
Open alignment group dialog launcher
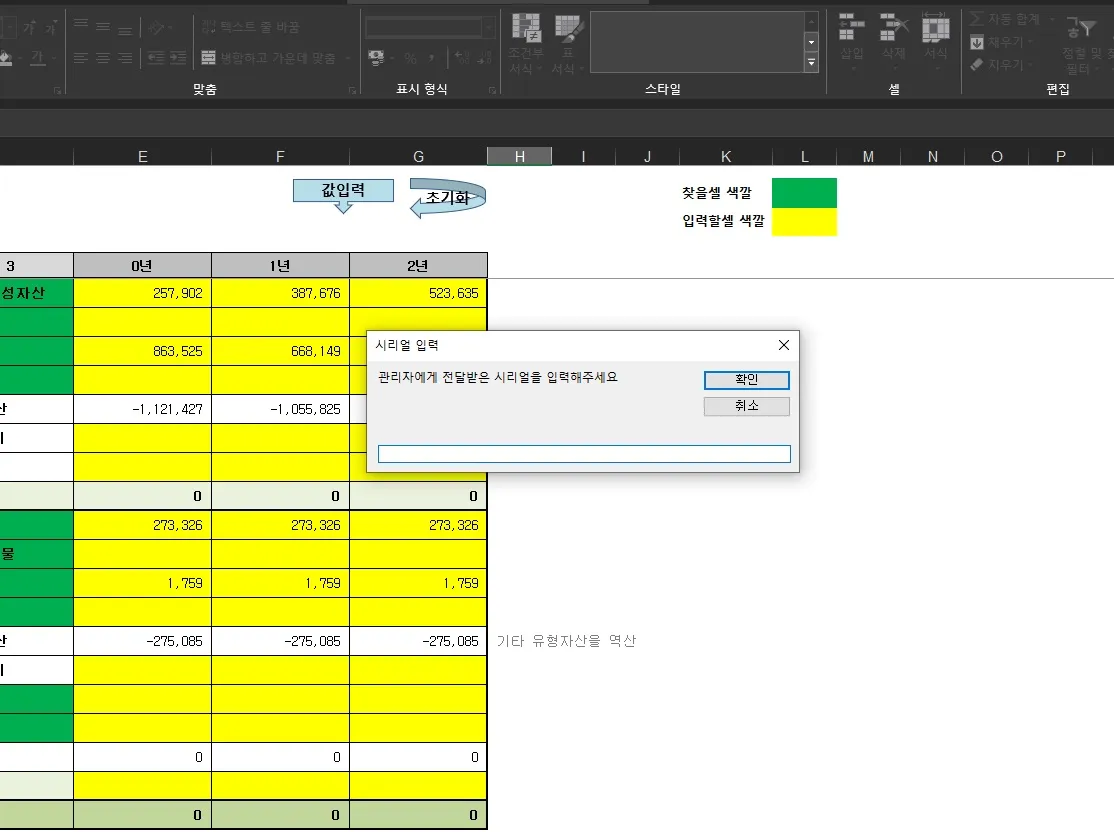(352, 90)
